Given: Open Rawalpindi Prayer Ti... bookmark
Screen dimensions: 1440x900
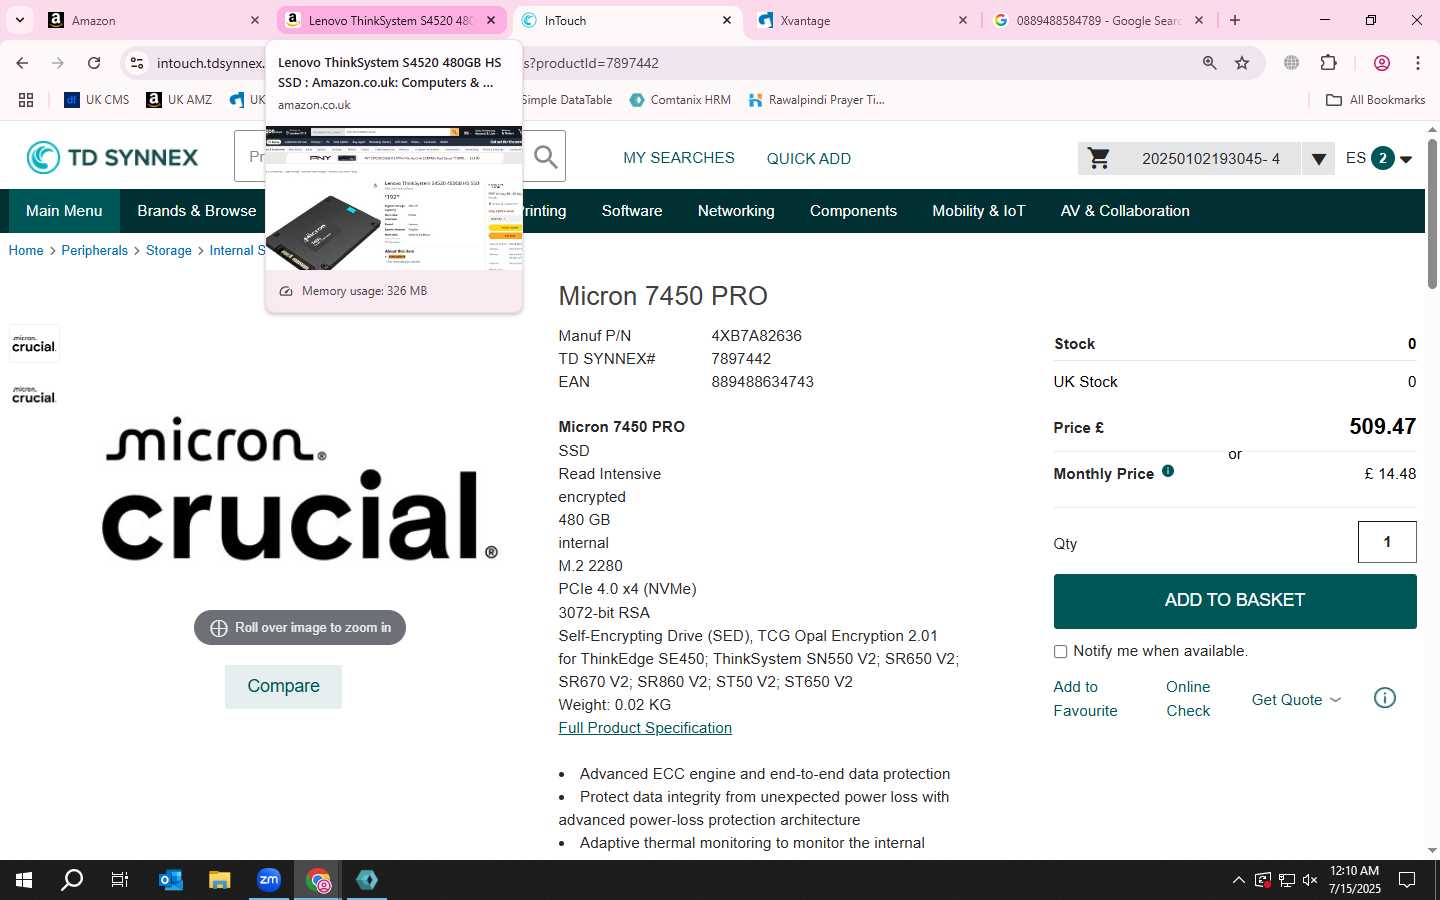Looking at the screenshot, I should pos(816,100).
